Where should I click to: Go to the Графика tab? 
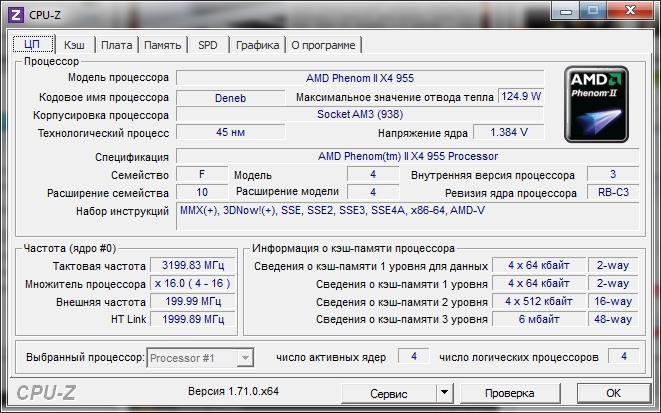pyautogui.click(x=257, y=44)
